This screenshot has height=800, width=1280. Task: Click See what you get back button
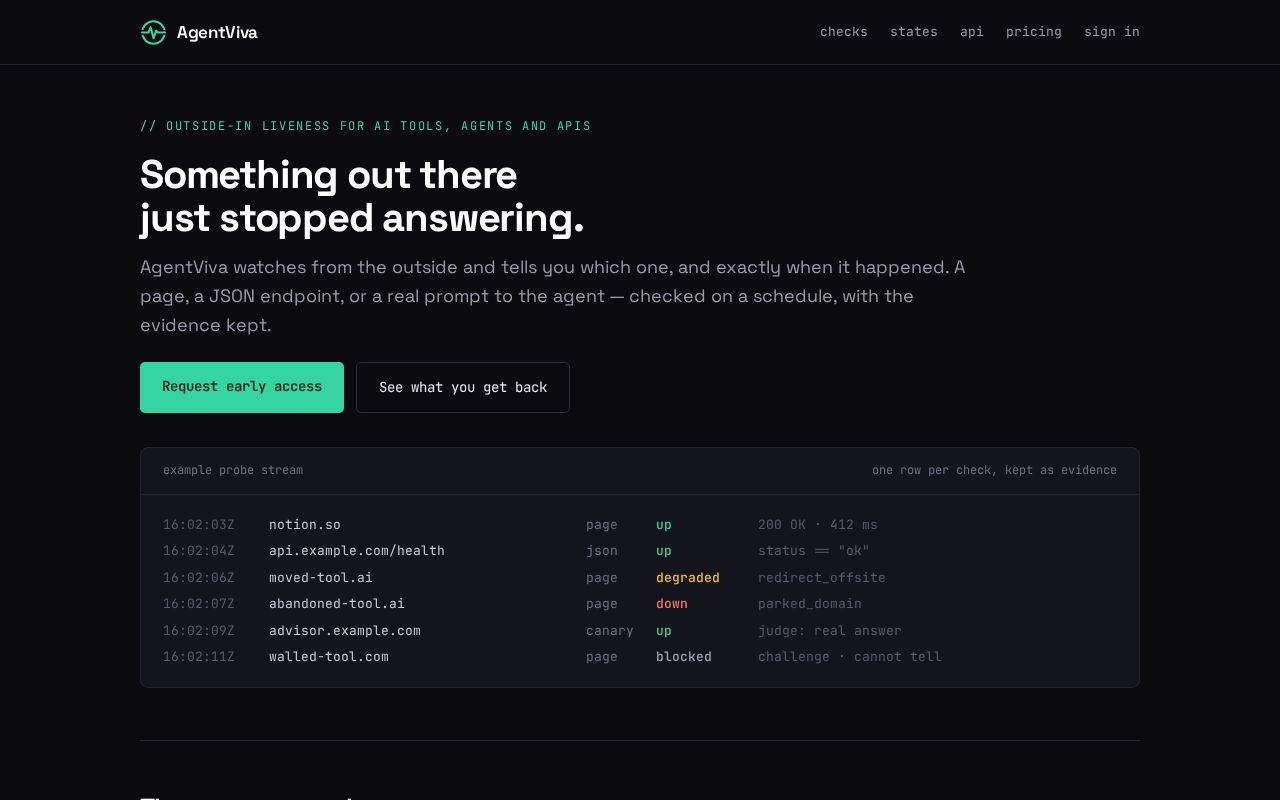pos(463,387)
